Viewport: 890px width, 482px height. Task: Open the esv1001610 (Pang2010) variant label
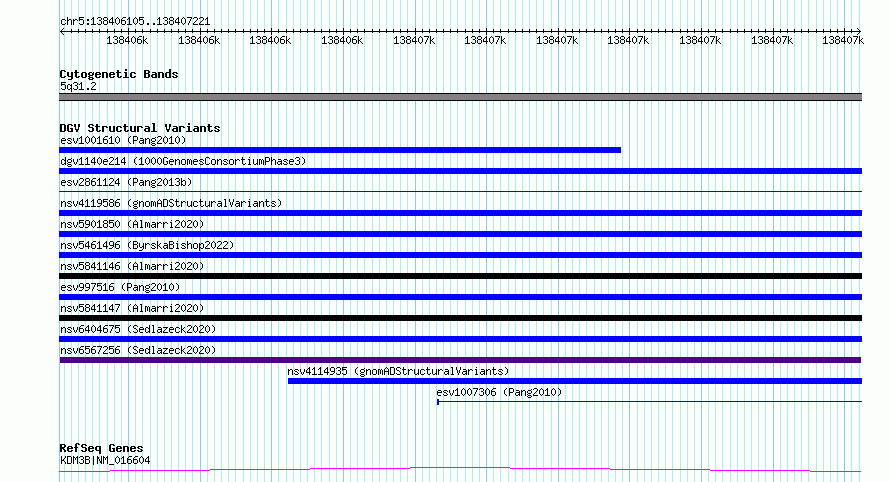[x=123, y=140]
